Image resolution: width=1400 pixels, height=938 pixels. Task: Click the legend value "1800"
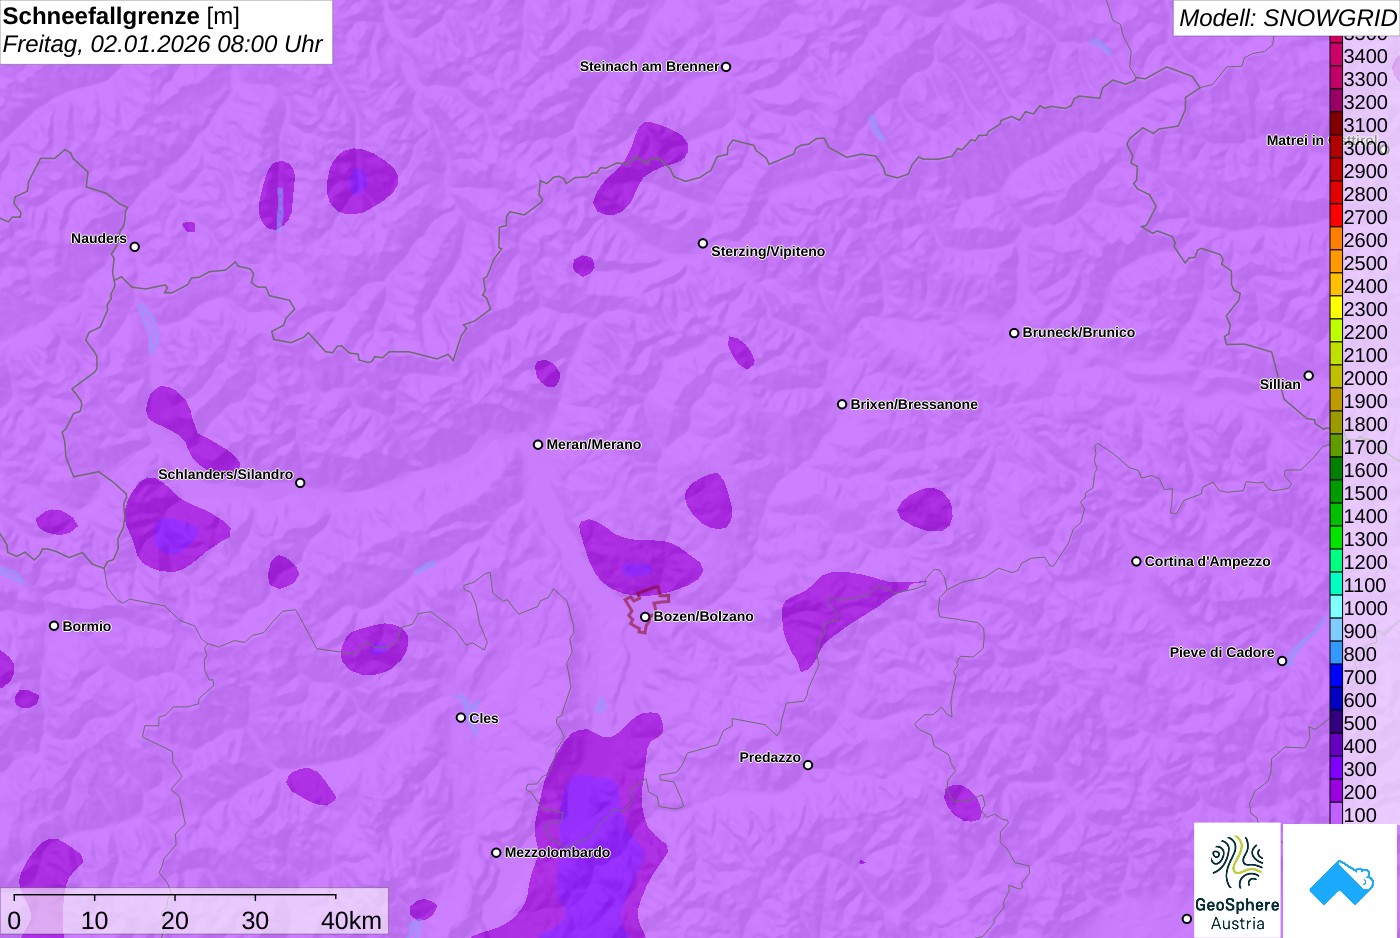coord(1366,424)
